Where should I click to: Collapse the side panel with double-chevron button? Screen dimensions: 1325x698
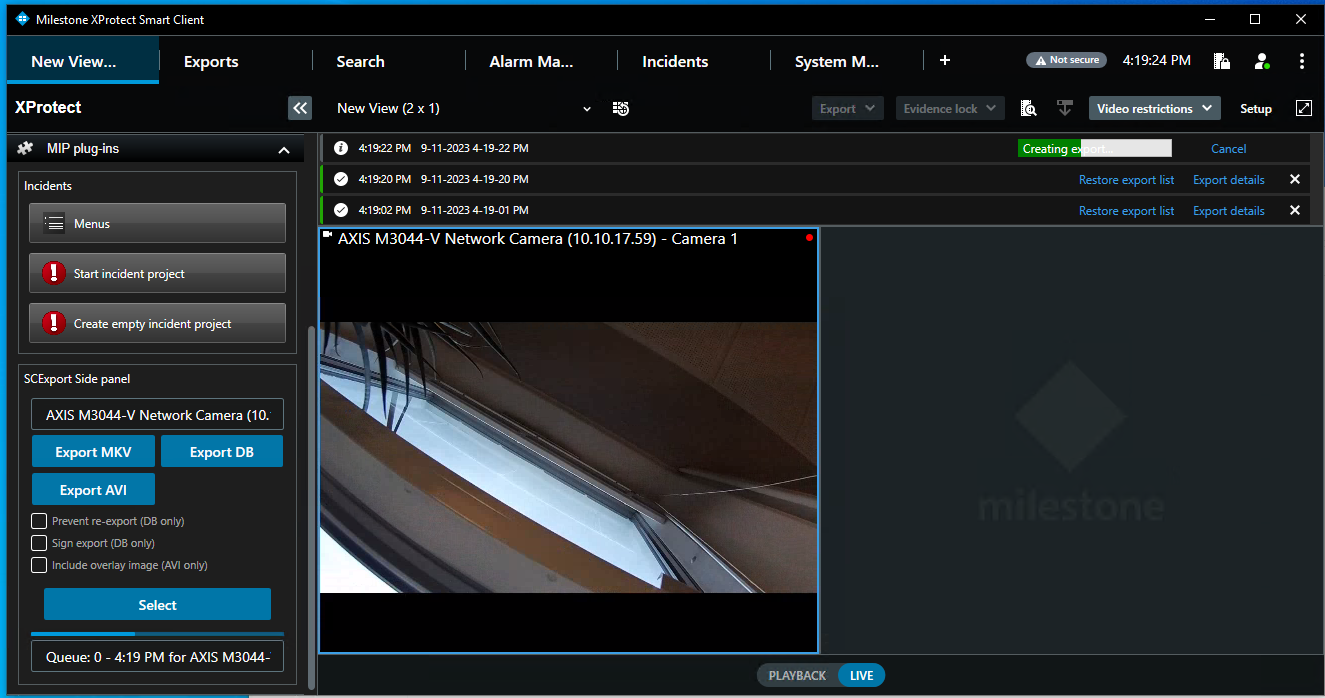(x=300, y=108)
